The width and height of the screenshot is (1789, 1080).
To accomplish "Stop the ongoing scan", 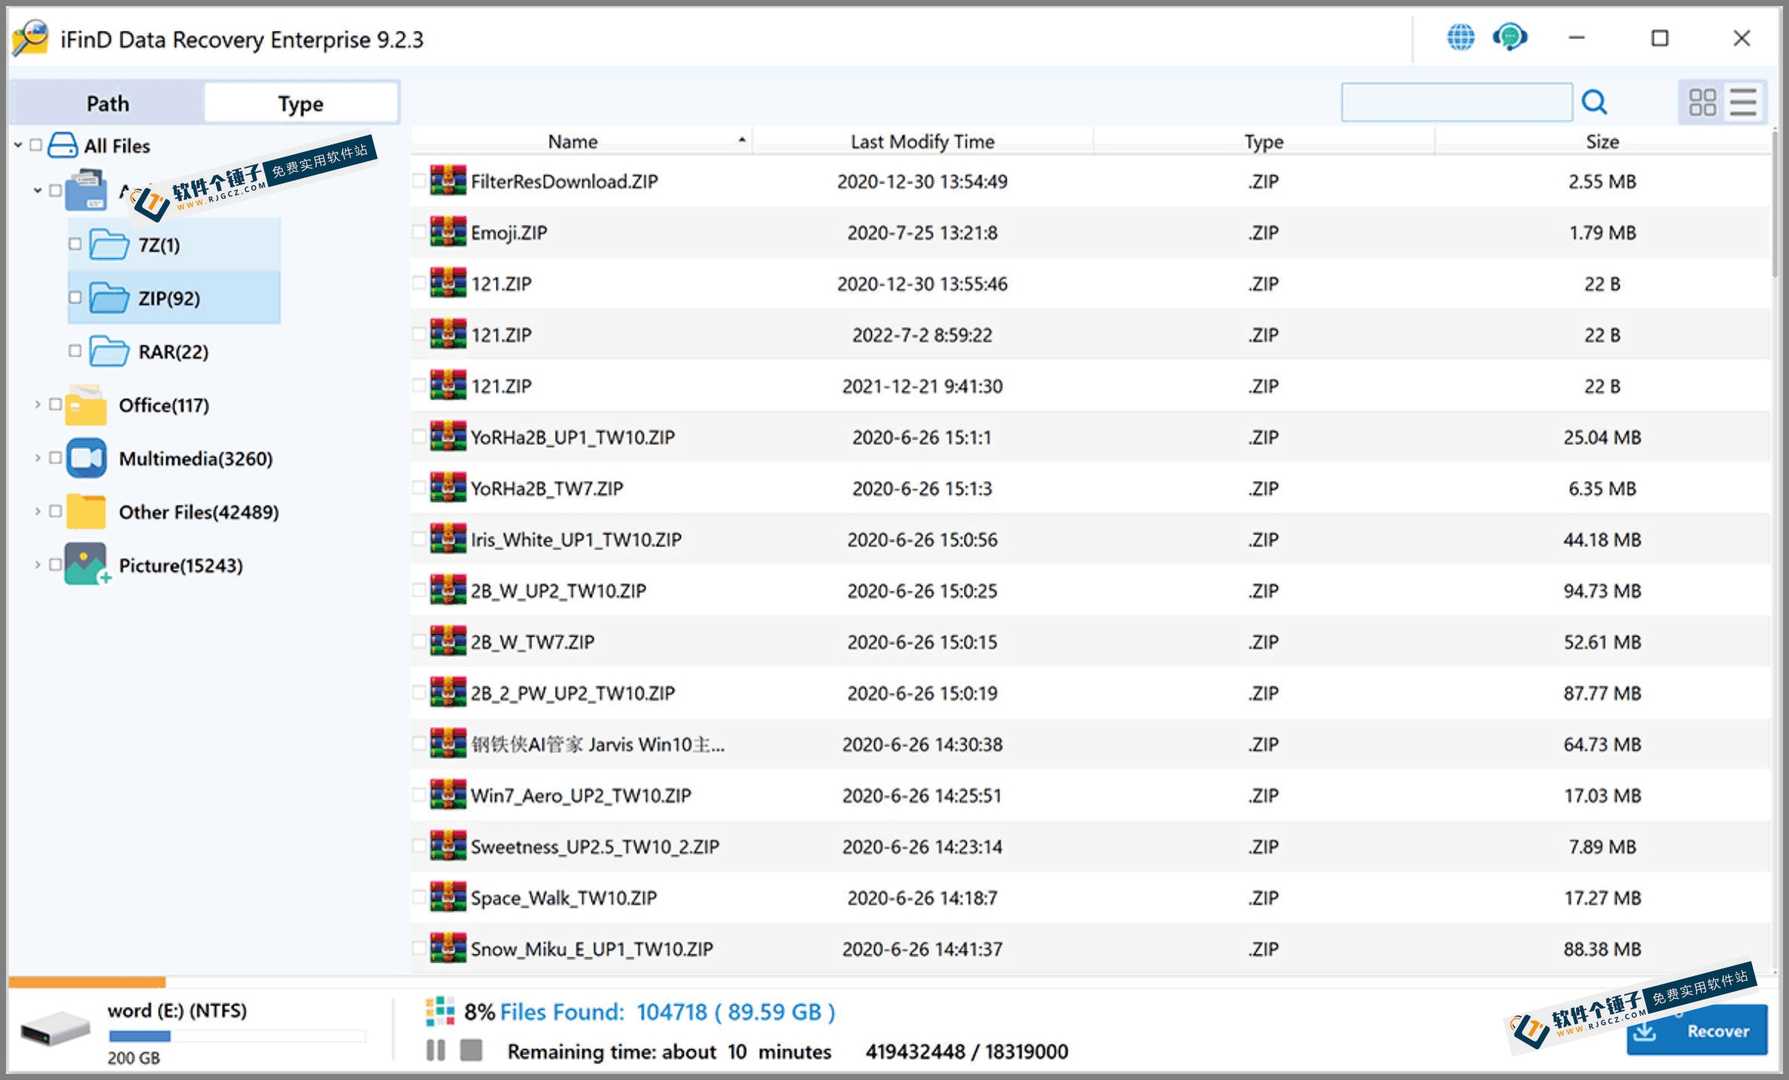I will [472, 1051].
